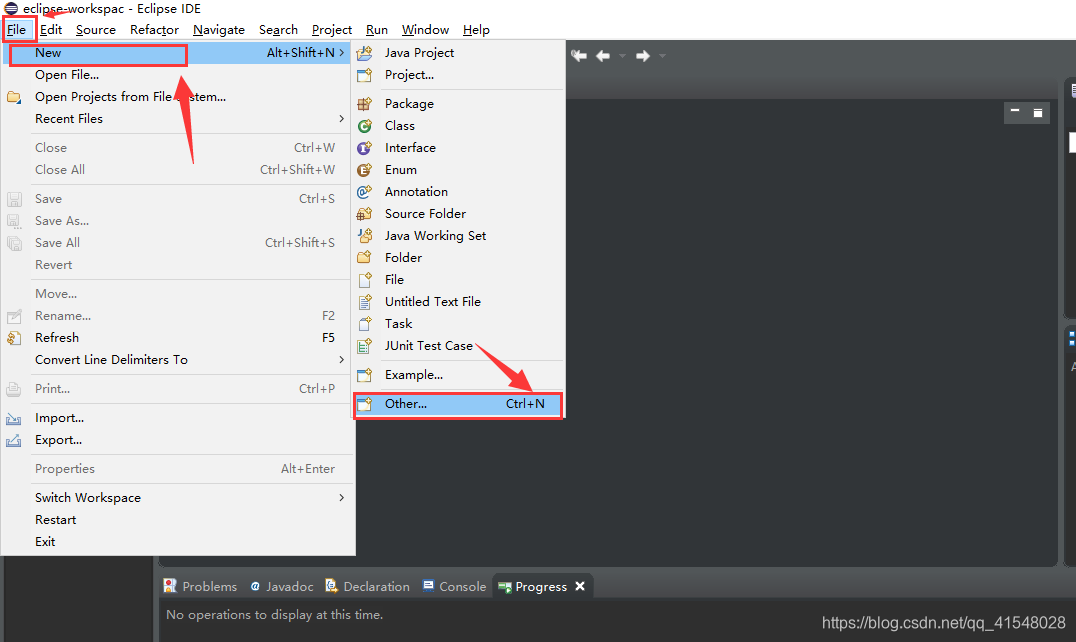
Task: Open the Window menu
Action: (425, 29)
